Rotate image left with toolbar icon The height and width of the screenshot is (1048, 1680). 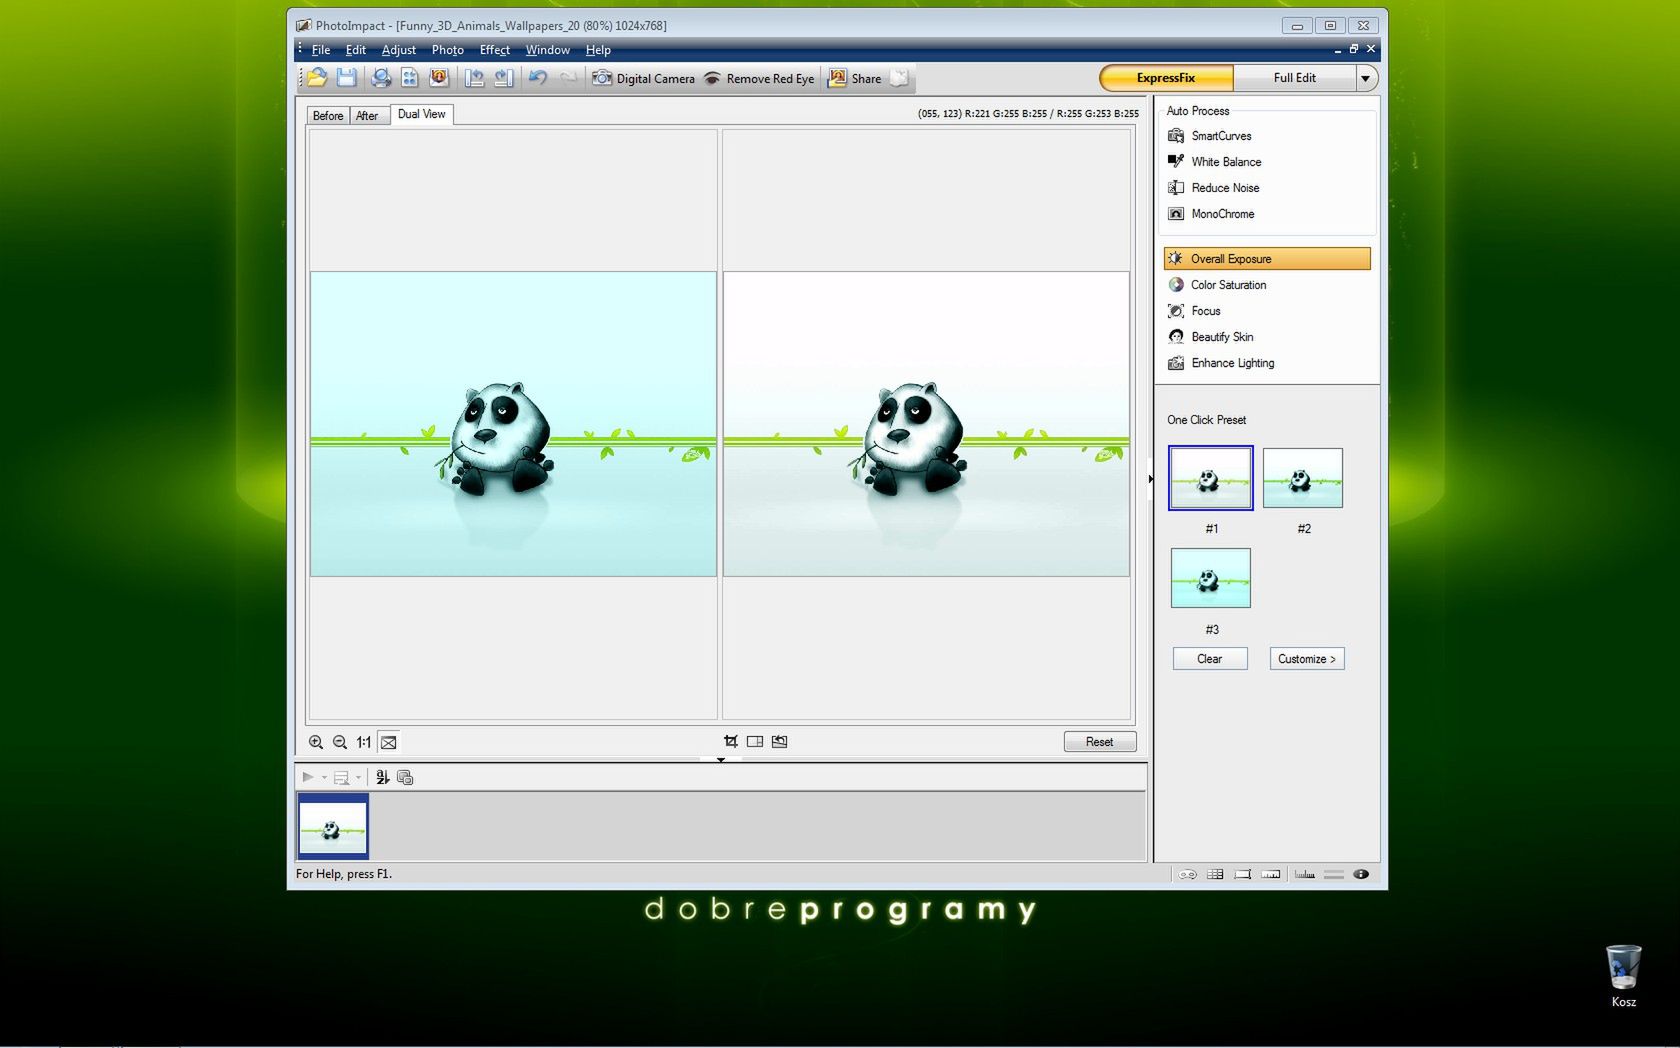click(x=475, y=78)
